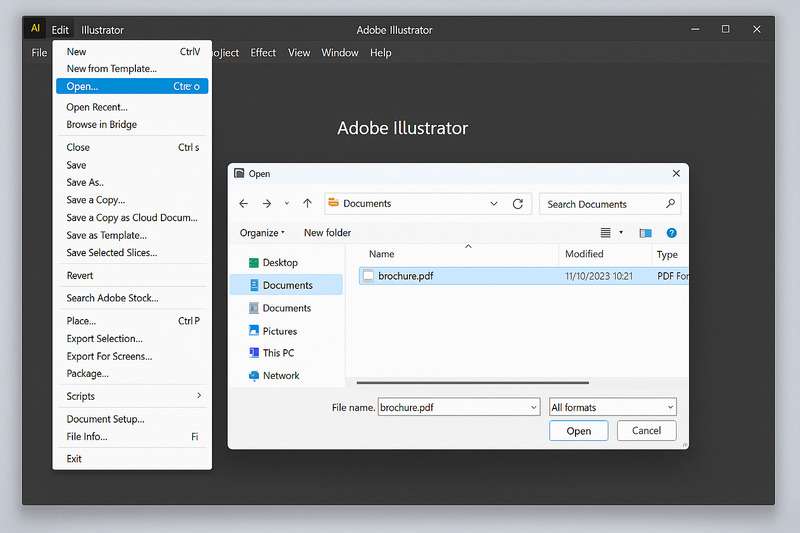Select highlighted Documents in navigation pane

[286, 285]
